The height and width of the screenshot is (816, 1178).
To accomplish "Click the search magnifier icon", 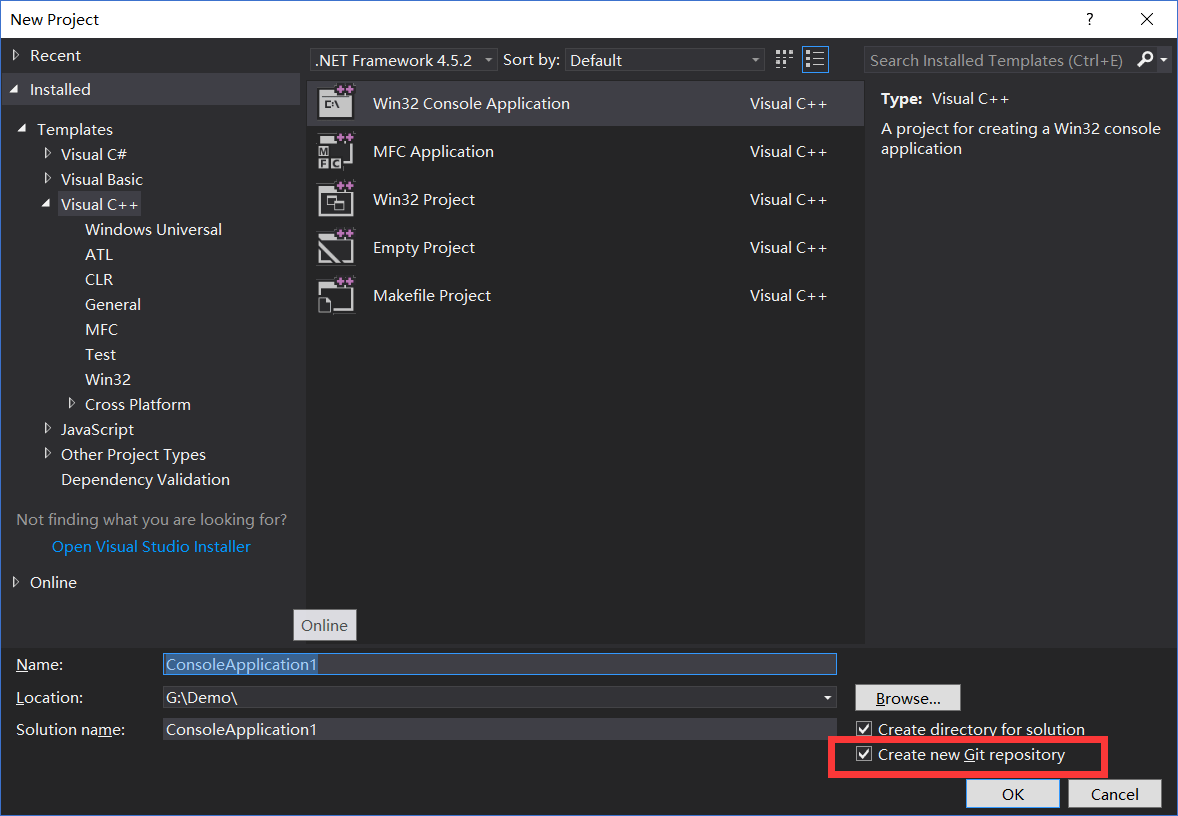I will pyautogui.click(x=1146, y=60).
